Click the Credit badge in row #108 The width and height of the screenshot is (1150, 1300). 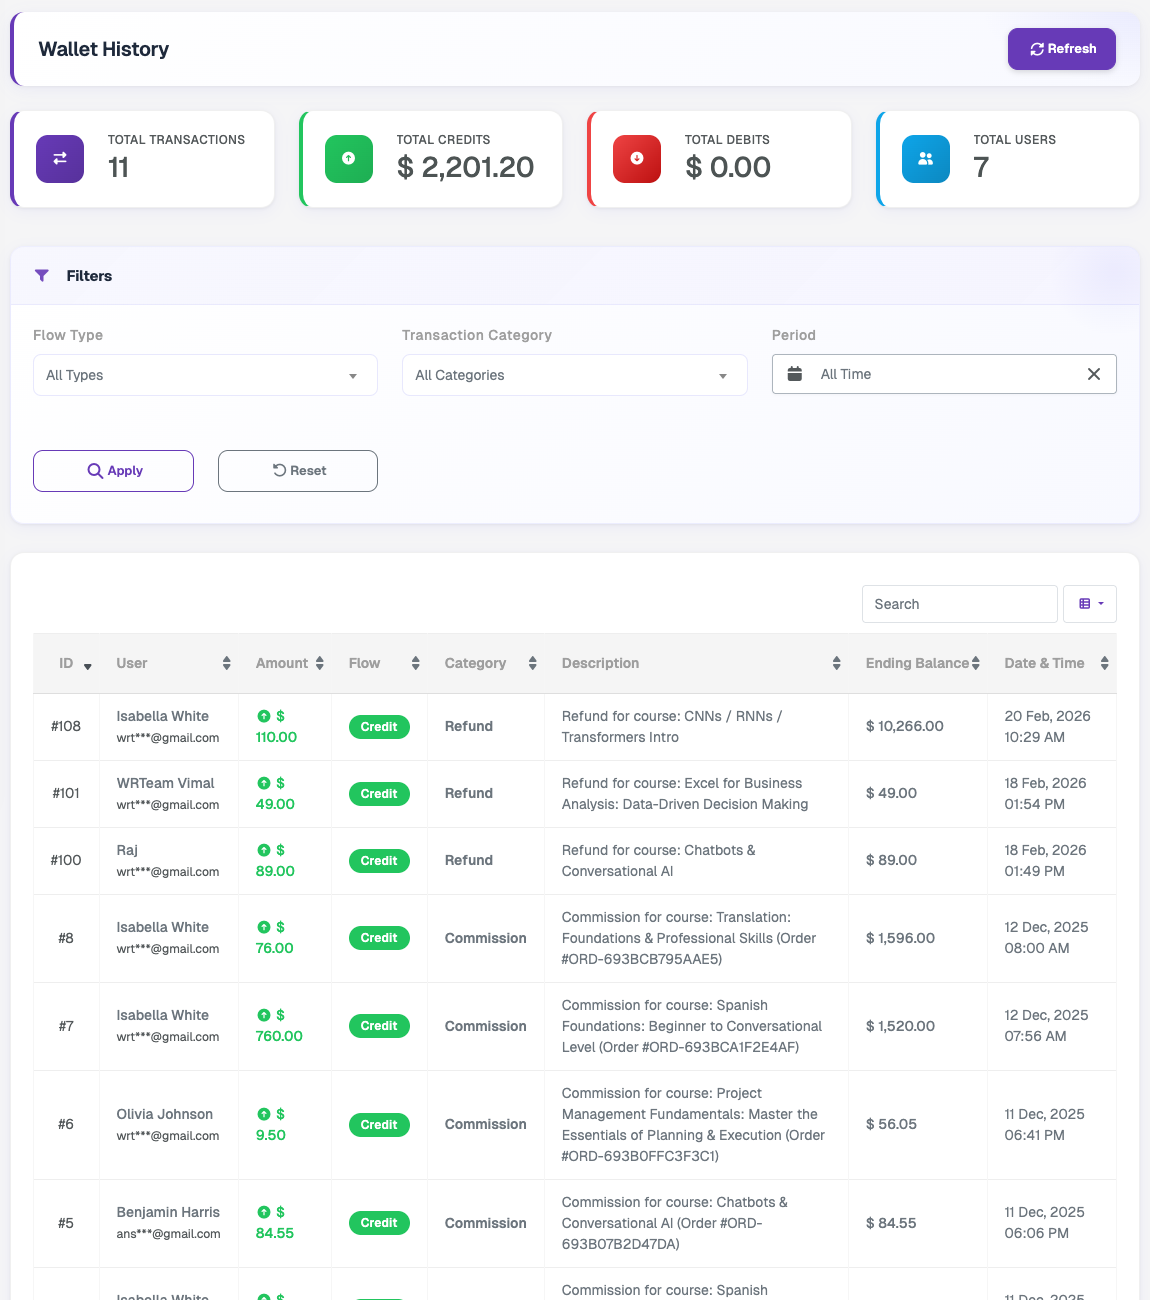[379, 727]
